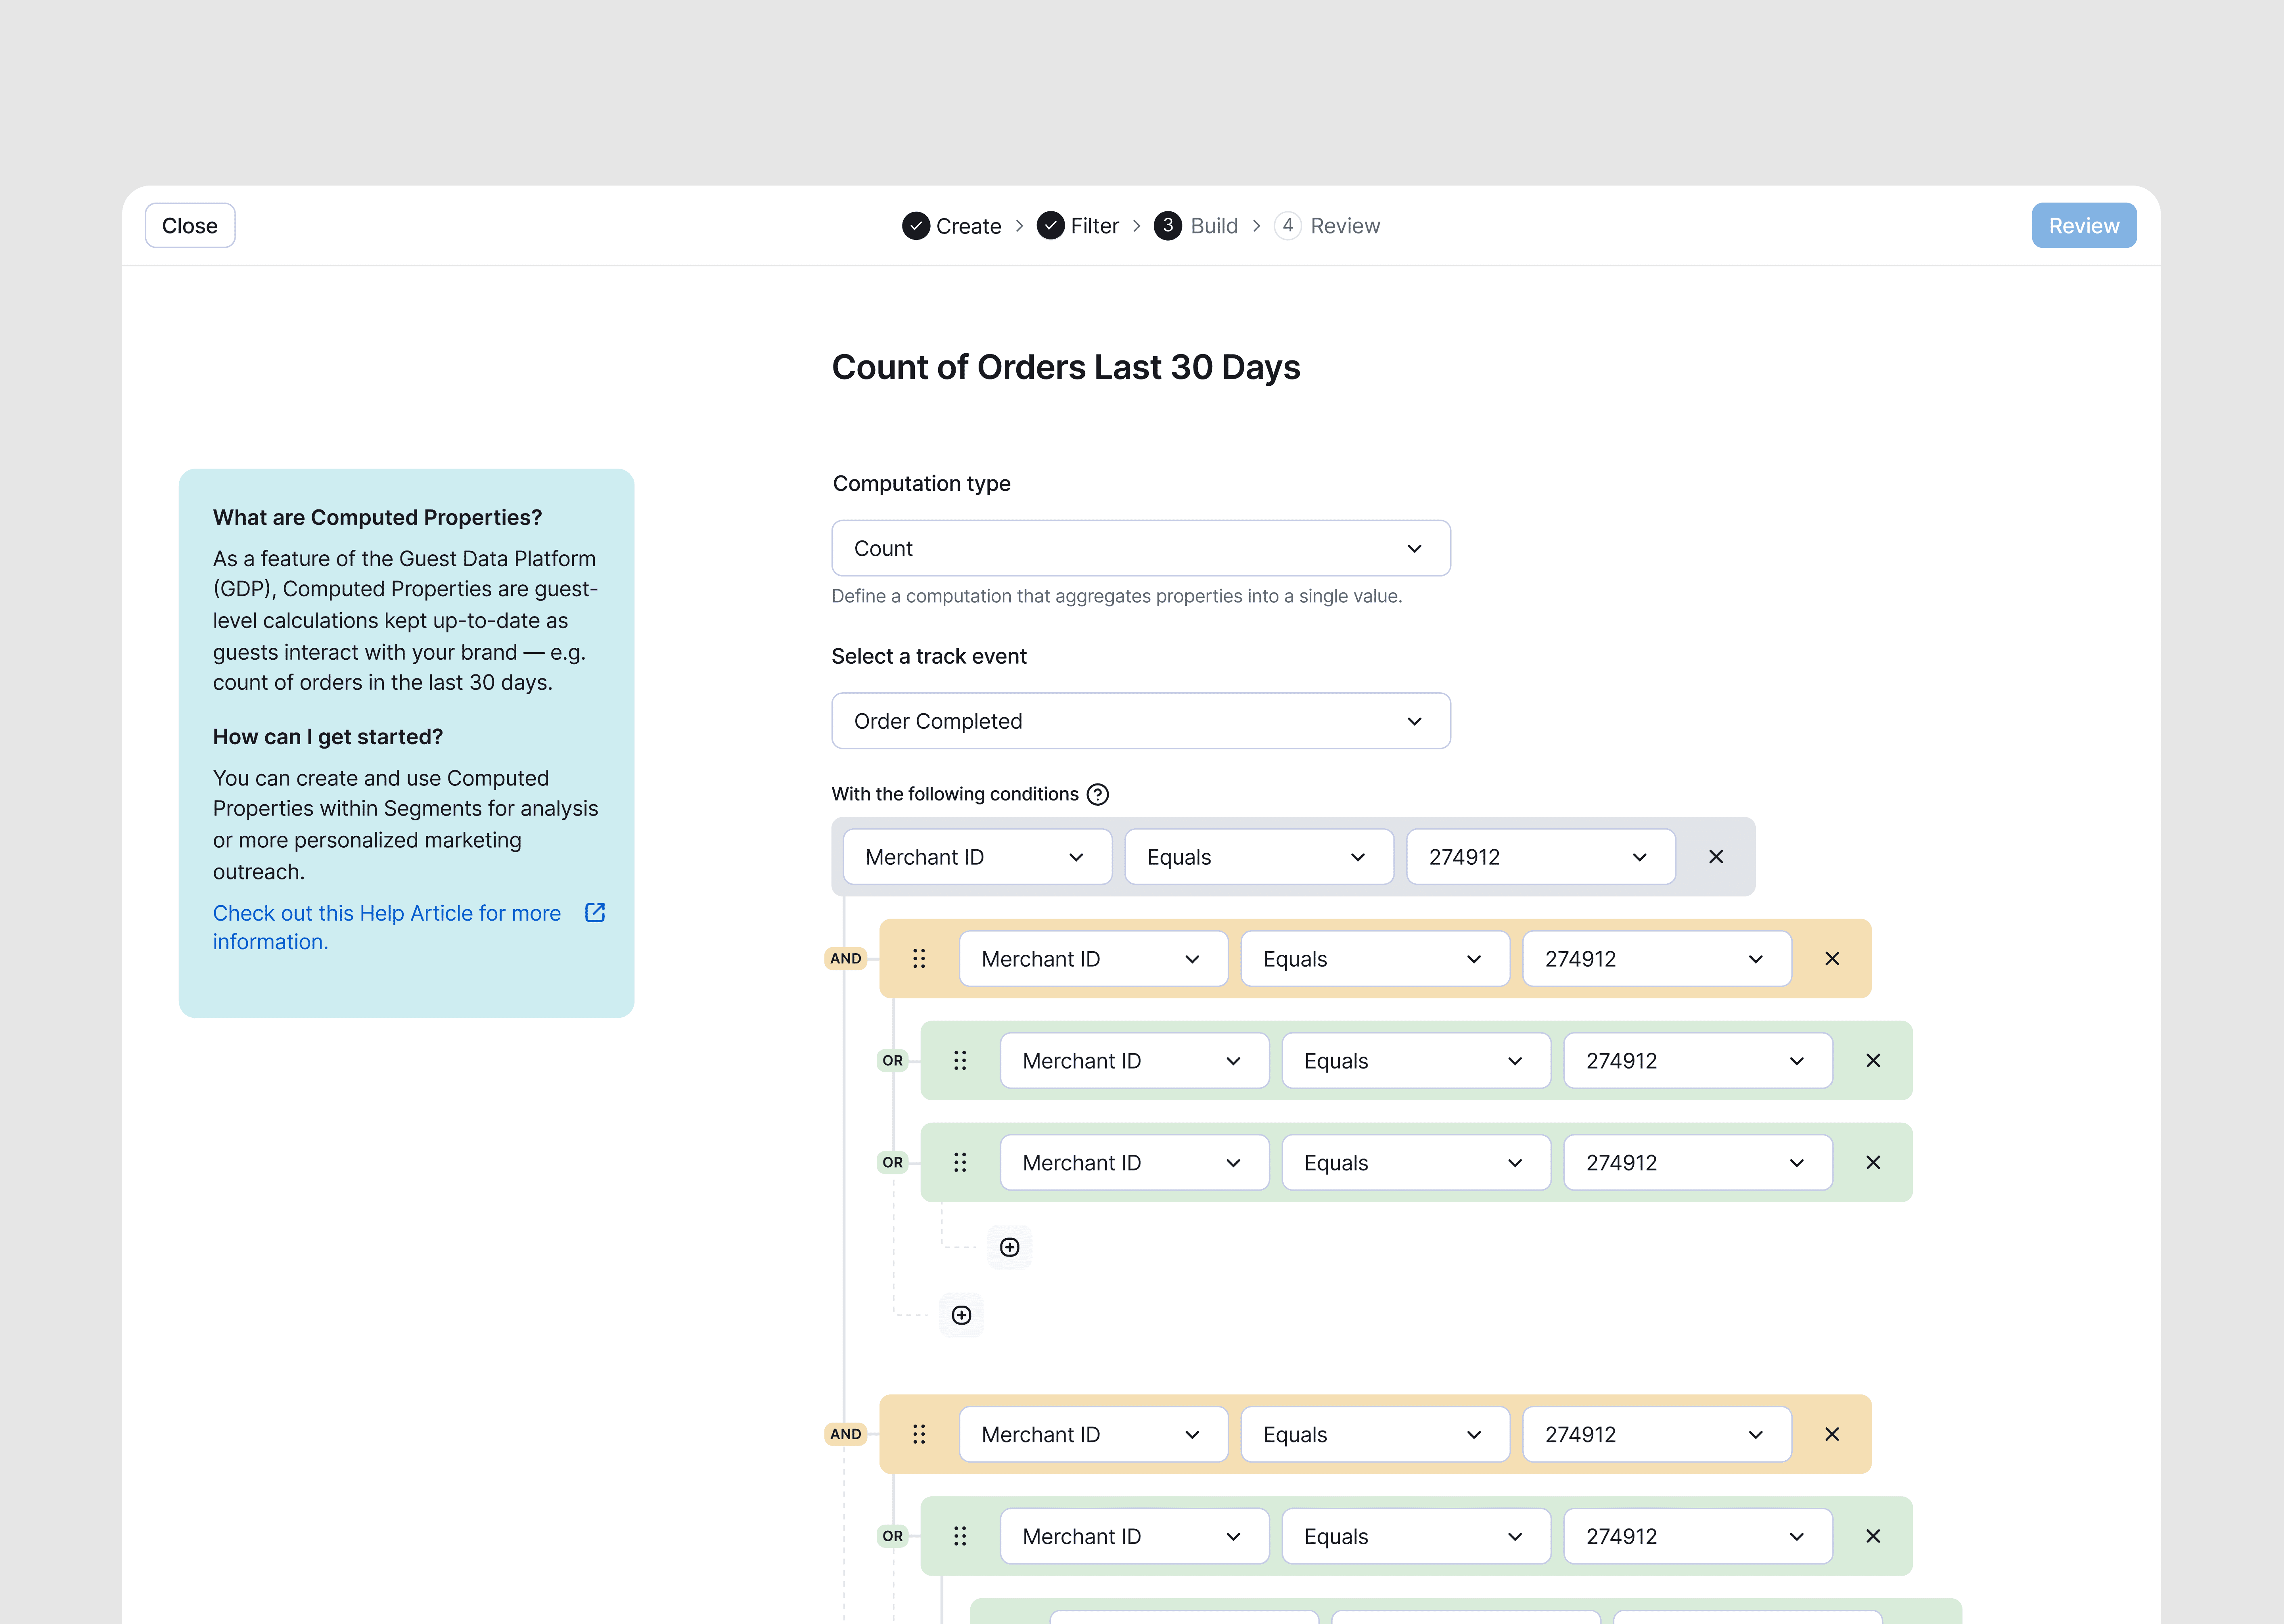
Task: Add nested condition with inner plus icon
Action: [x=1009, y=1247]
